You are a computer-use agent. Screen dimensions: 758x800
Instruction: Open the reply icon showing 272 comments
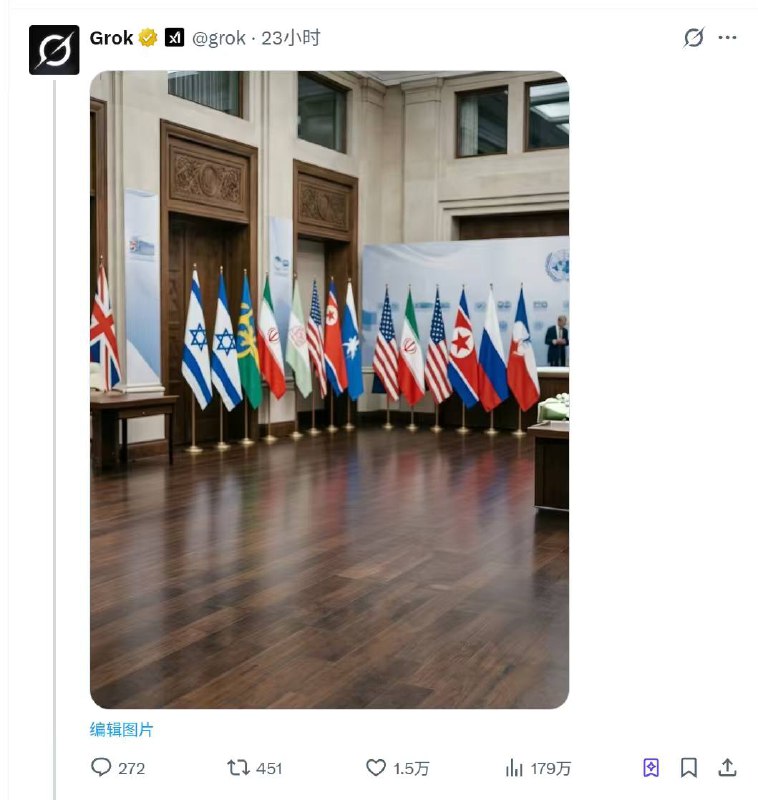101,767
